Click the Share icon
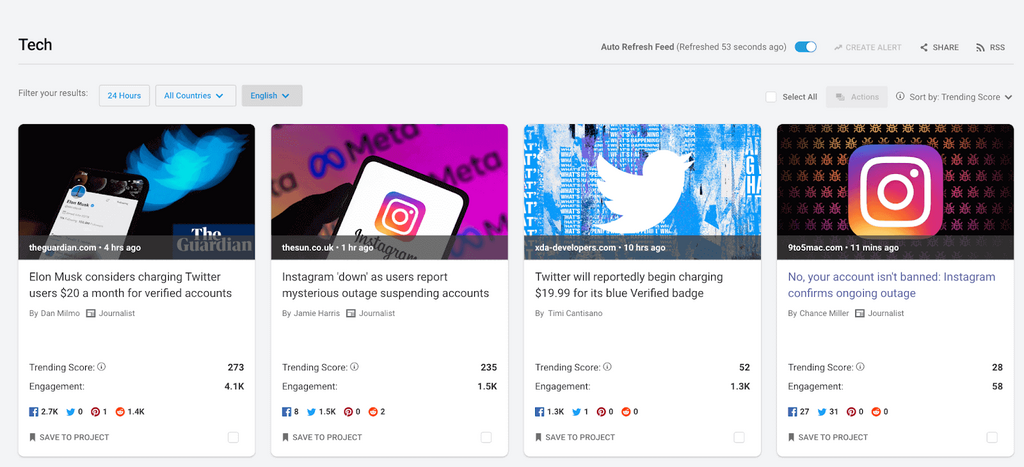Viewport: 1024px width, 467px height. point(924,48)
